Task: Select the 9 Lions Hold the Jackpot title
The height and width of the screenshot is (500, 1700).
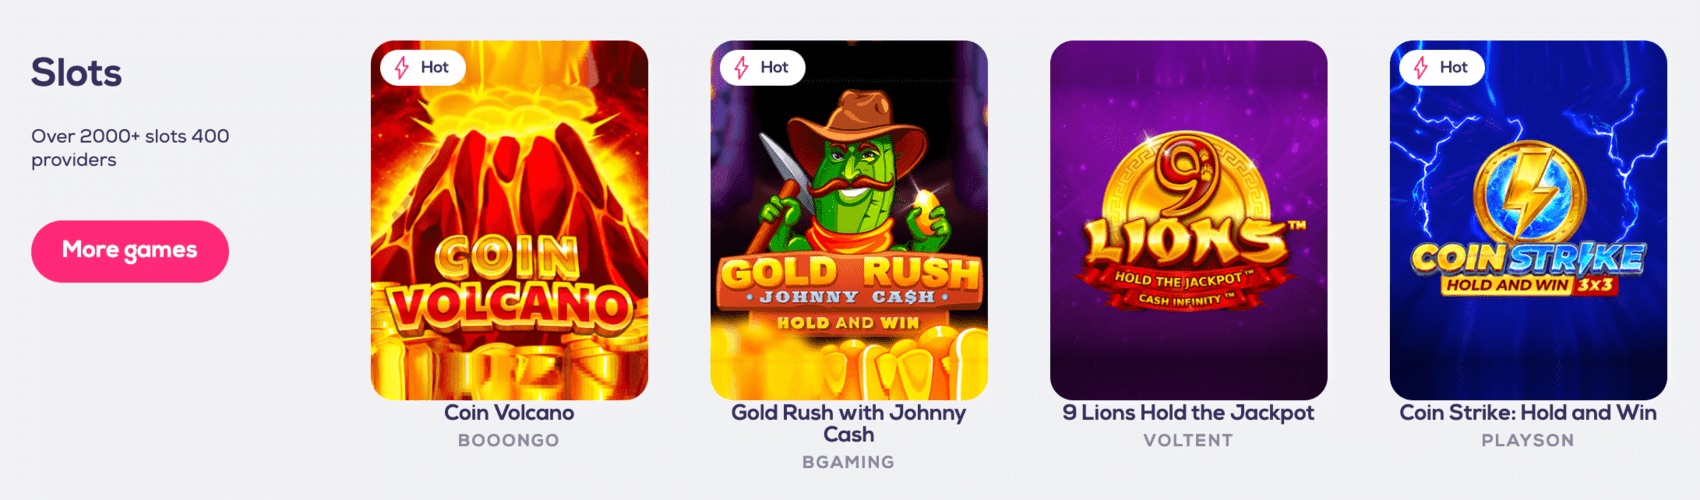Action: point(1188,412)
